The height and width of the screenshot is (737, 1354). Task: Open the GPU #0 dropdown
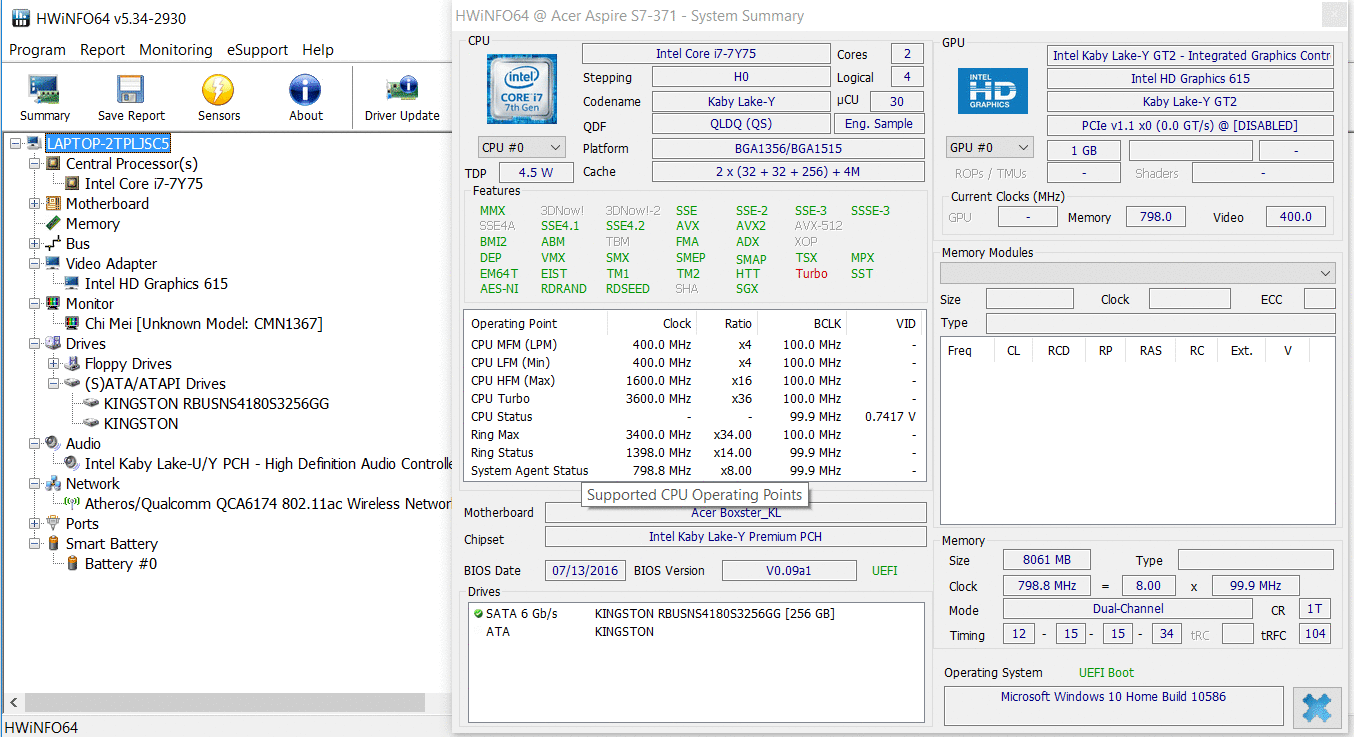tap(988, 148)
